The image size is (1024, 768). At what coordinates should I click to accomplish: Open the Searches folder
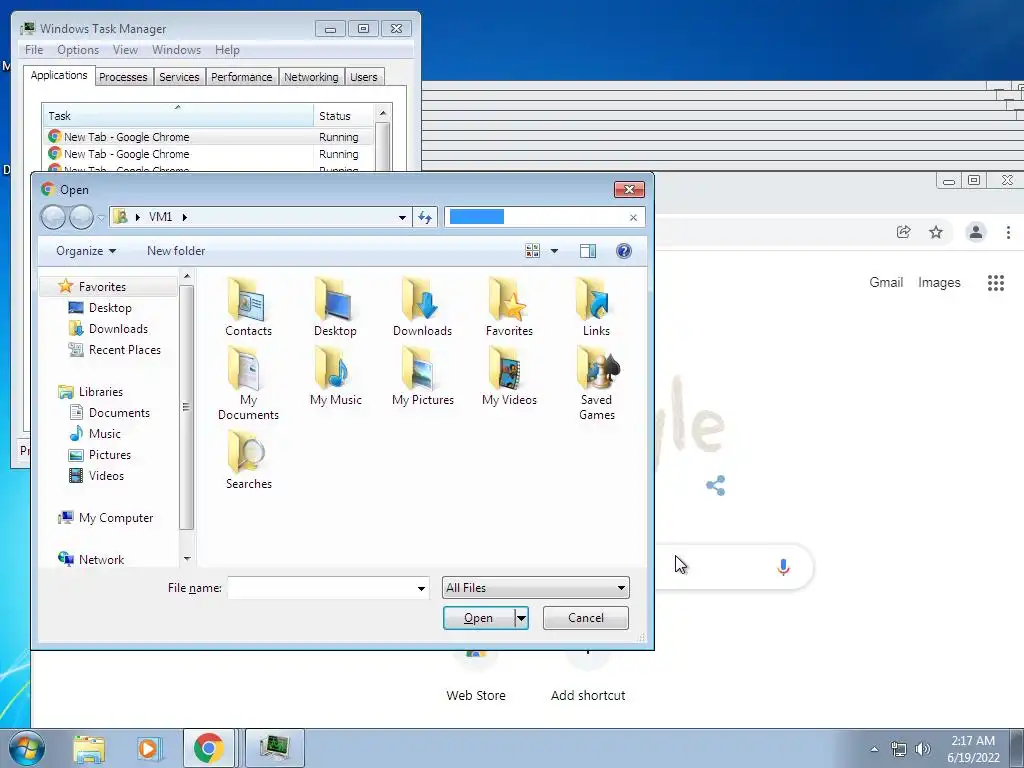click(248, 460)
